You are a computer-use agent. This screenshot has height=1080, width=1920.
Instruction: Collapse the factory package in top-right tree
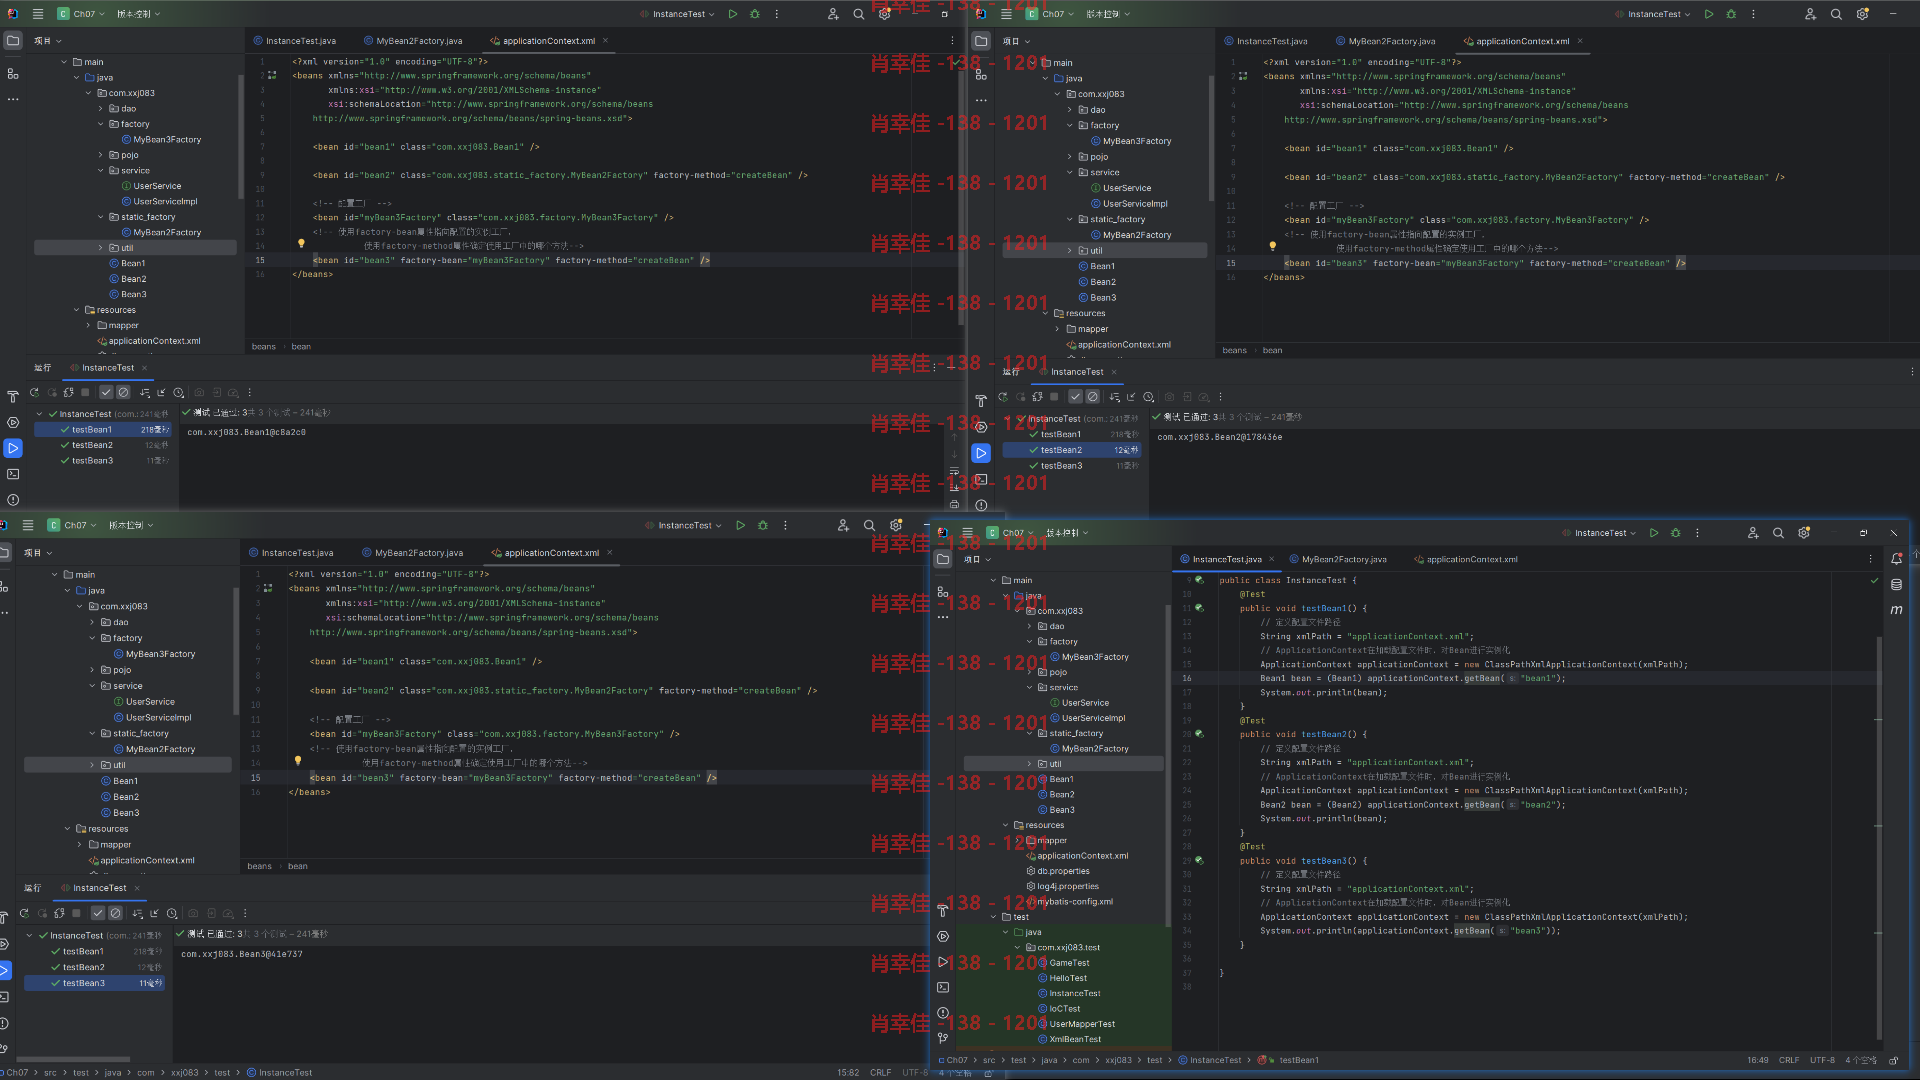1070,126
